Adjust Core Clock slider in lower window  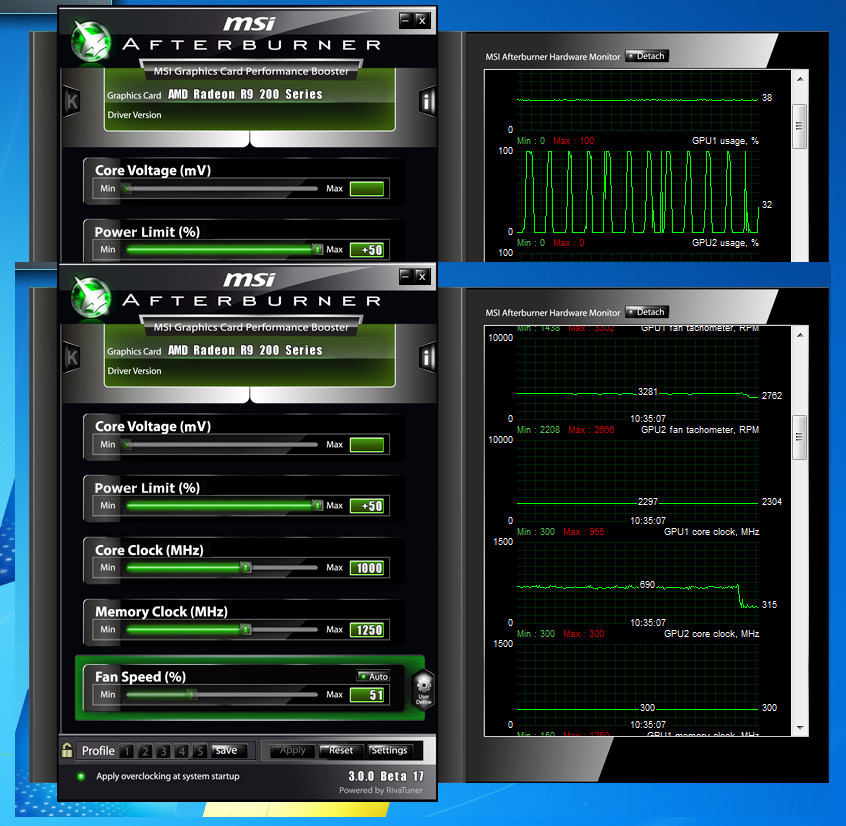click(x=245, y=568)
